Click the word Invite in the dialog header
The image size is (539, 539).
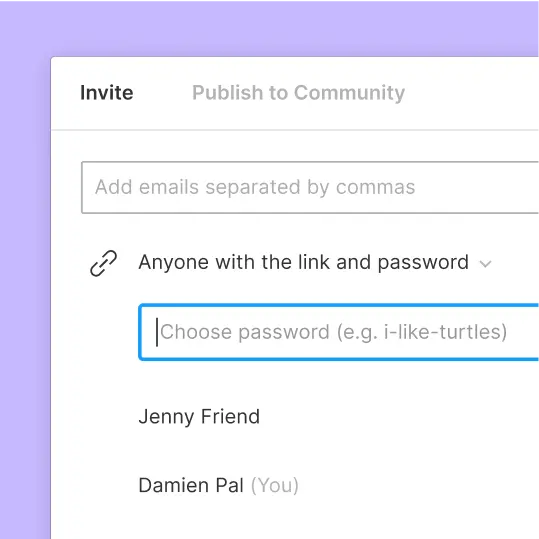point(107,93)
